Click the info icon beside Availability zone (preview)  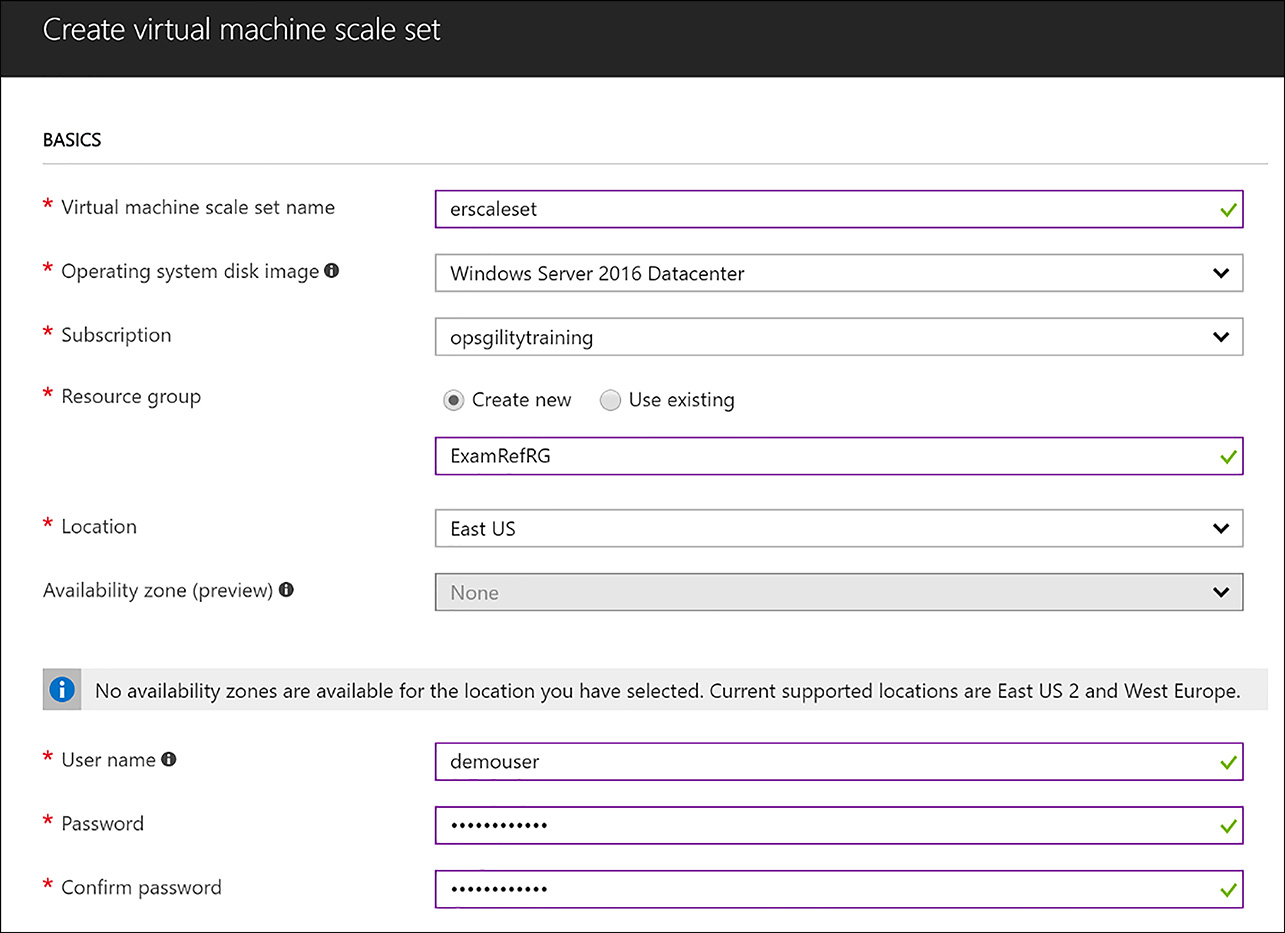[286, 590]
